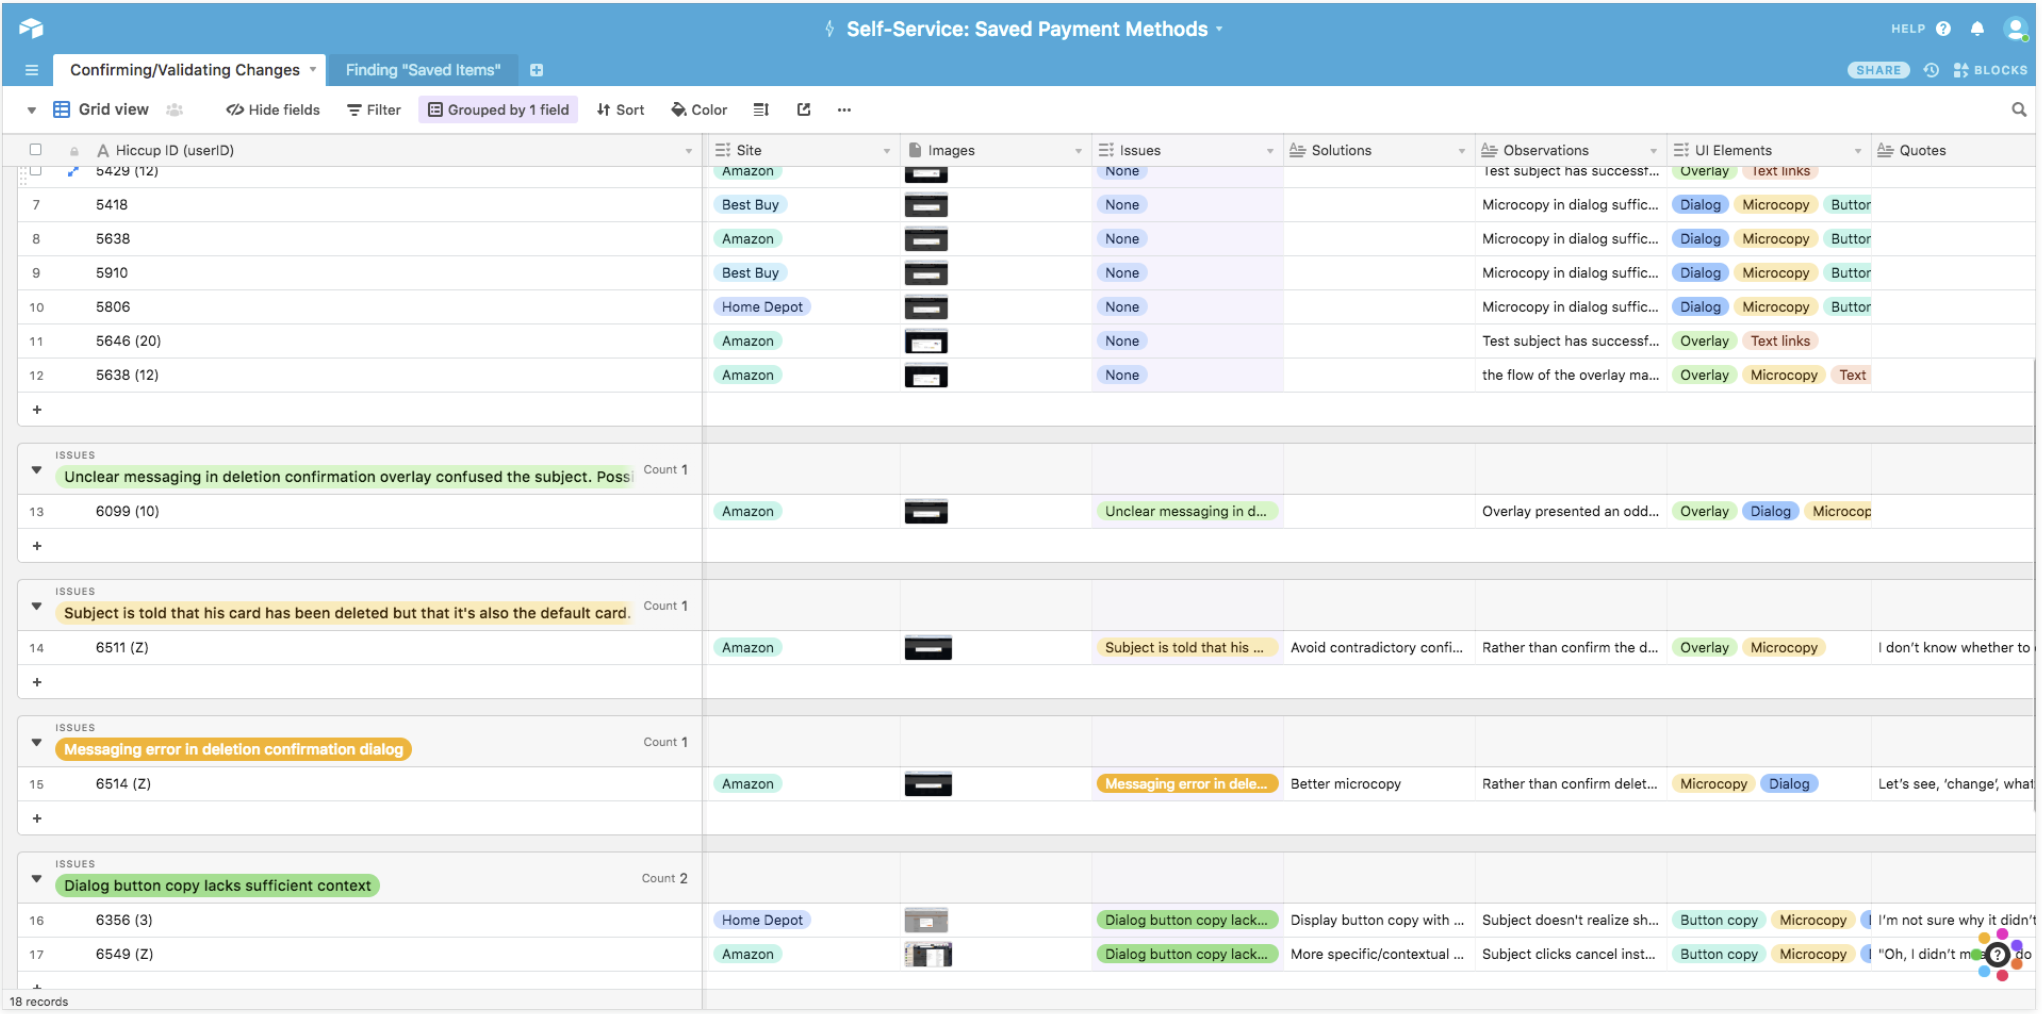Open the Hiccup ID column dropdown
This screenshot has height=1014, width=2042.
click(688, 151)
